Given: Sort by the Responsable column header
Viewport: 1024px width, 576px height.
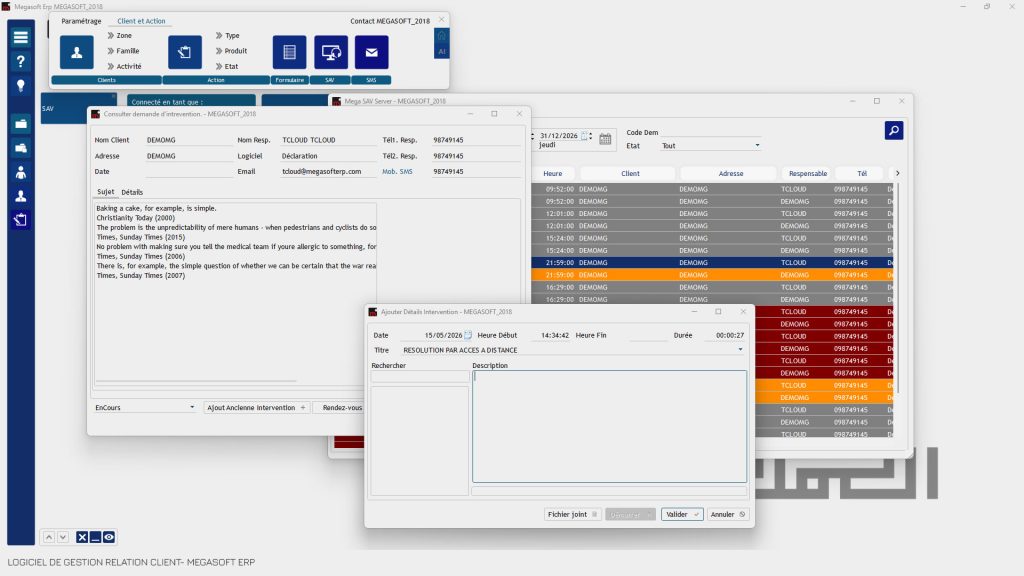Looking at the screenshot, I should [x=808, y=174].
